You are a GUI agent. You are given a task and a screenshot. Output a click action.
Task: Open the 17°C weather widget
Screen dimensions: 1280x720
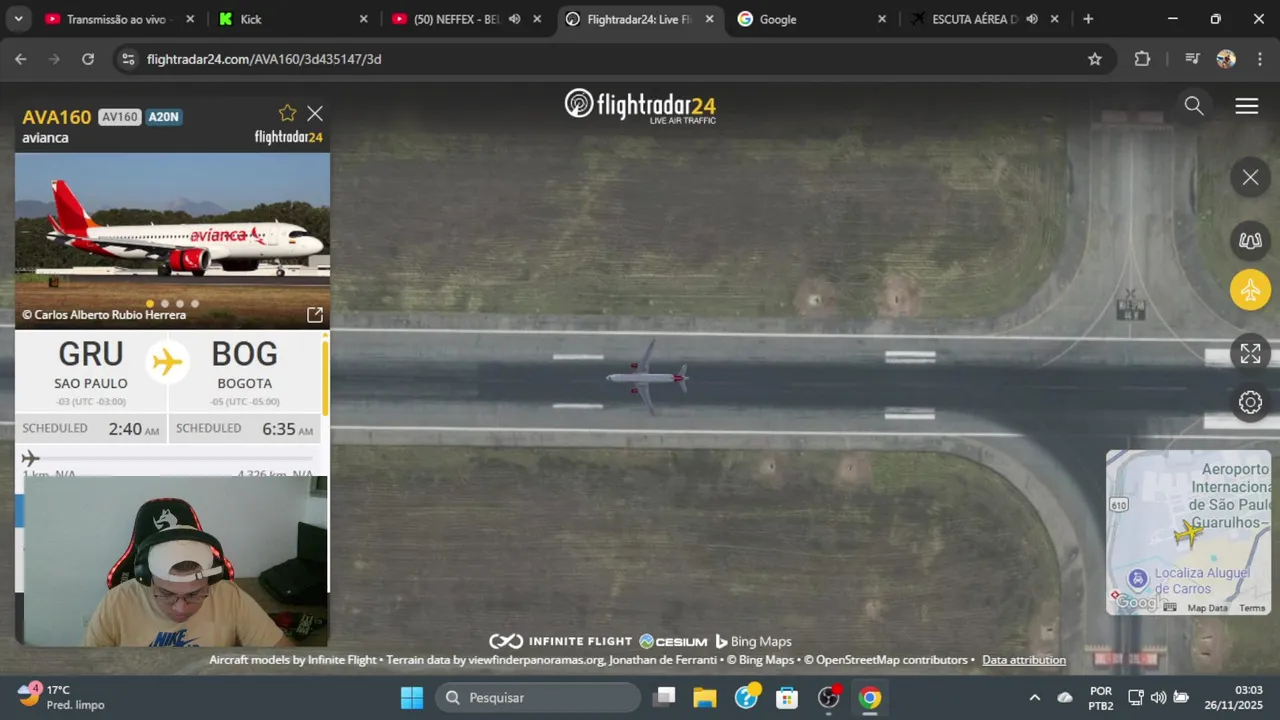[x=60, y=697]
